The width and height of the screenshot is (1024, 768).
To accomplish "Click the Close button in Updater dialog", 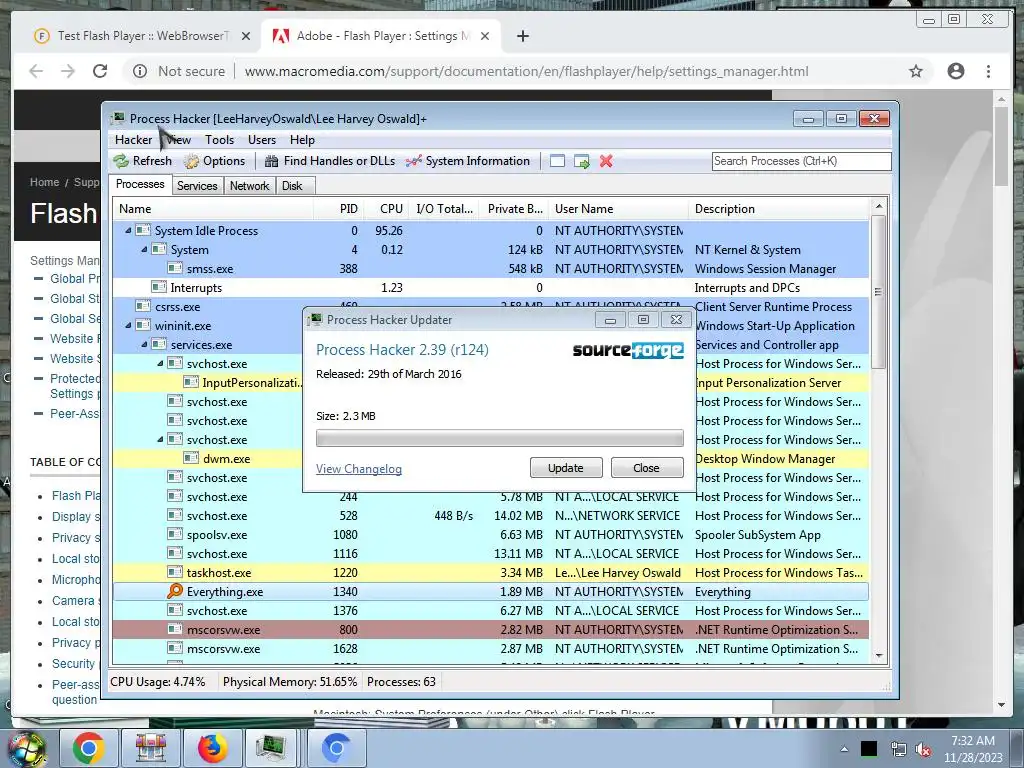I will point(647,468).
